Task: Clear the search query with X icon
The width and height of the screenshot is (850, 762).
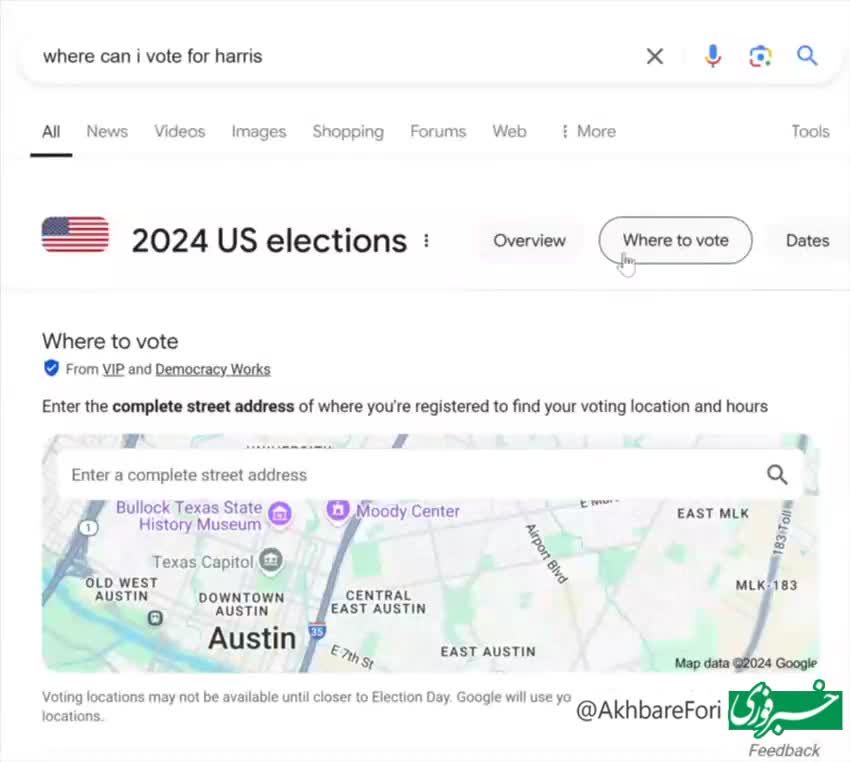Action: pyautogui.click(x=655, y=56)
